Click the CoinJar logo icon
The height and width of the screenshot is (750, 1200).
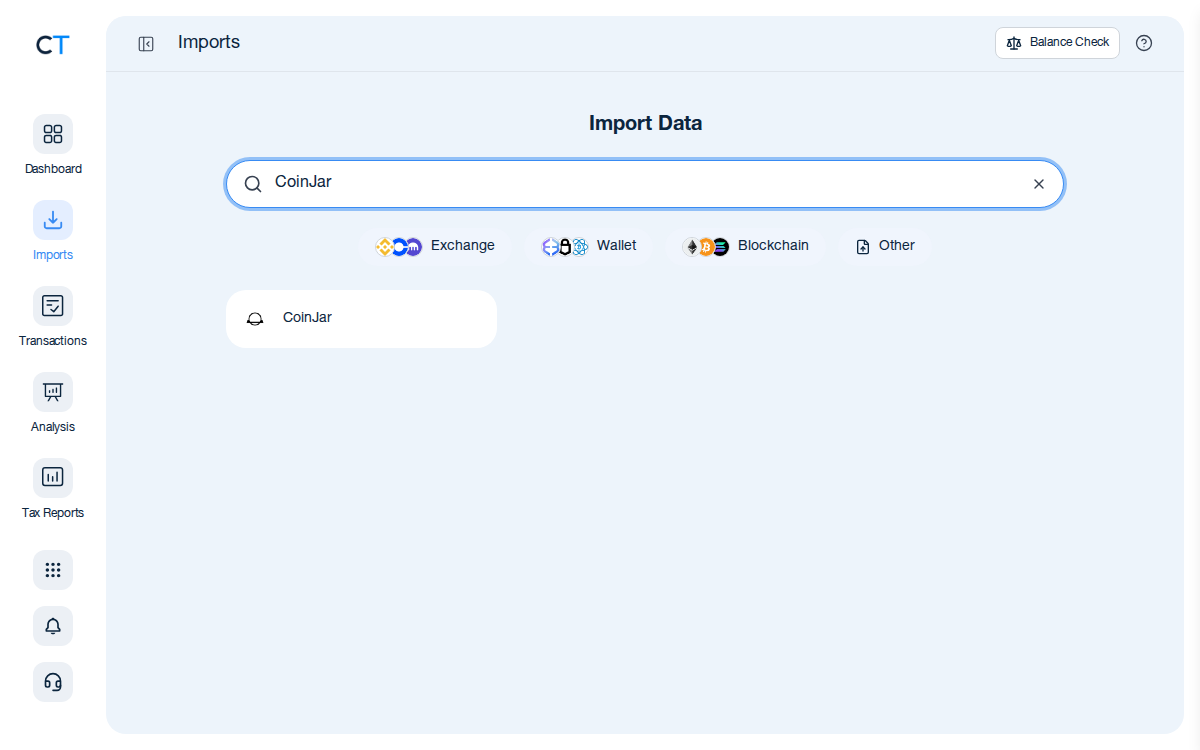coord(255,319)
